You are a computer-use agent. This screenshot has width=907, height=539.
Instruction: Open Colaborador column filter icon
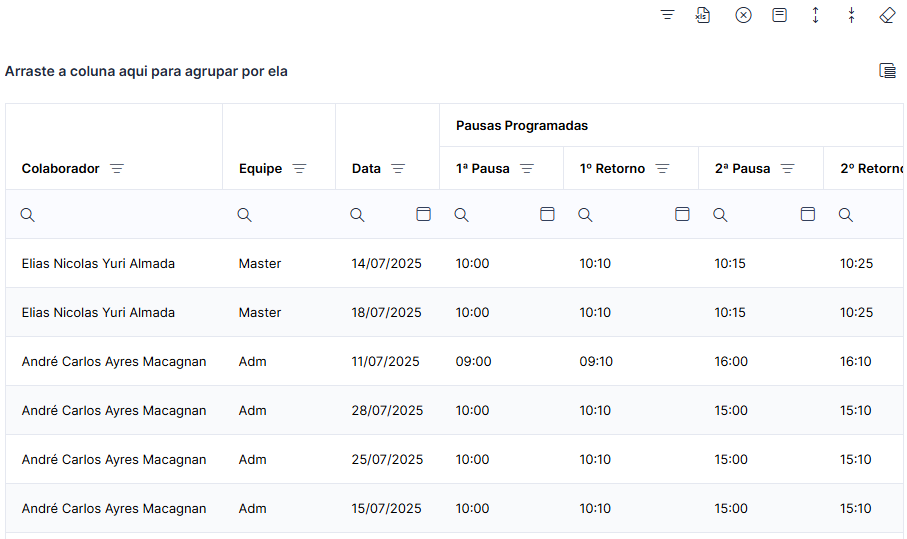[x=117, y=168]
